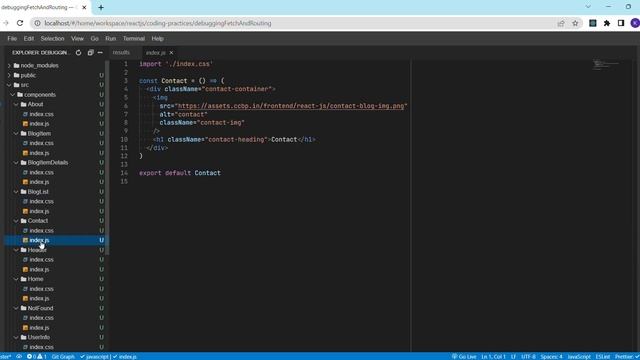Open the Run menu
Screen dimensions: 640x360
pyautogui.click(x=111, y=39)
